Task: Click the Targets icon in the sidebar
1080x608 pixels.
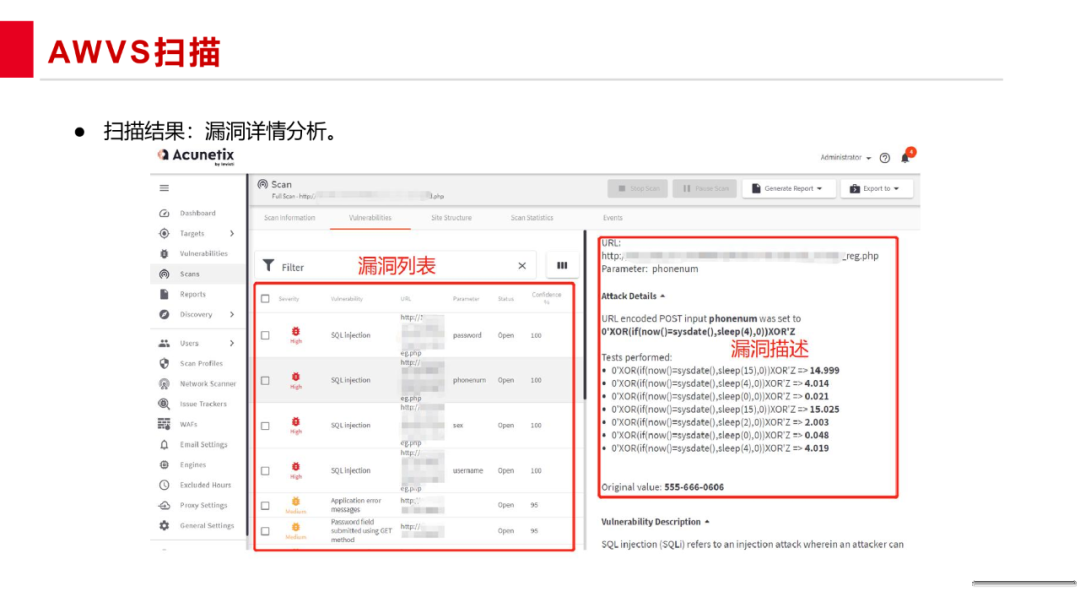Action: (x=164, y=233)
